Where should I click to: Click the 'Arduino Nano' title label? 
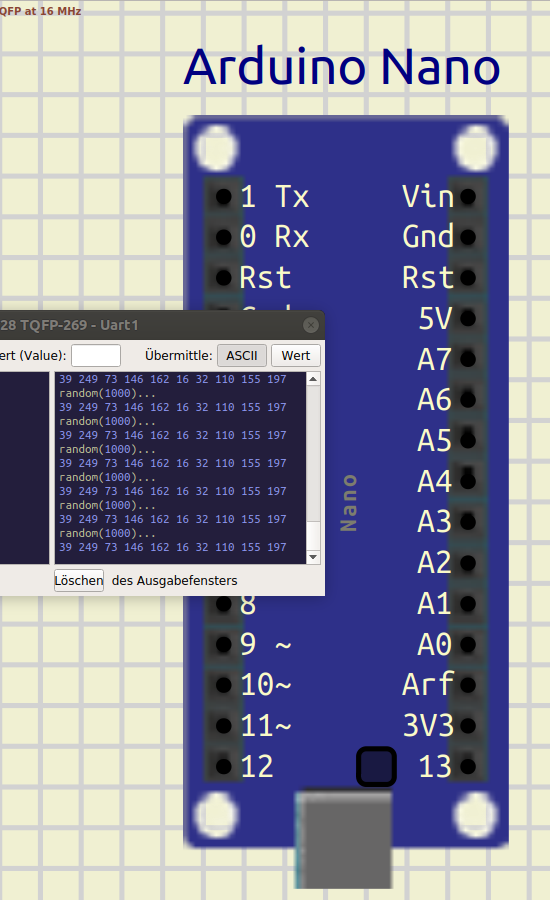click(342, 67)
